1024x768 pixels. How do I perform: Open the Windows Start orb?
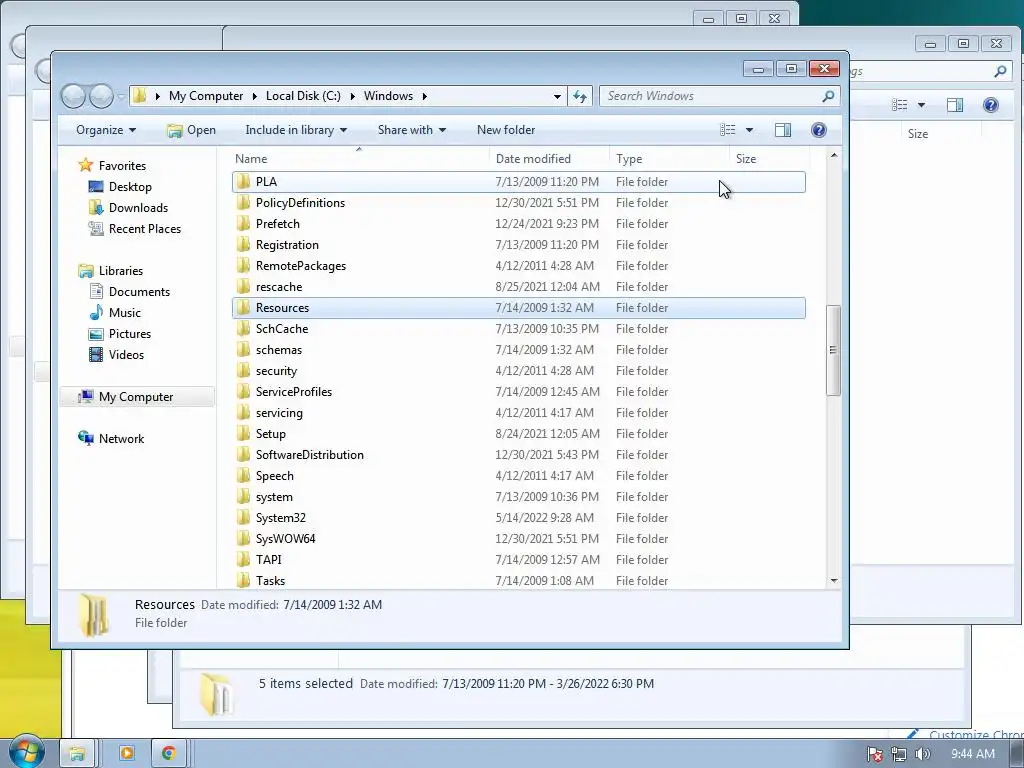(x=25, y=752)
